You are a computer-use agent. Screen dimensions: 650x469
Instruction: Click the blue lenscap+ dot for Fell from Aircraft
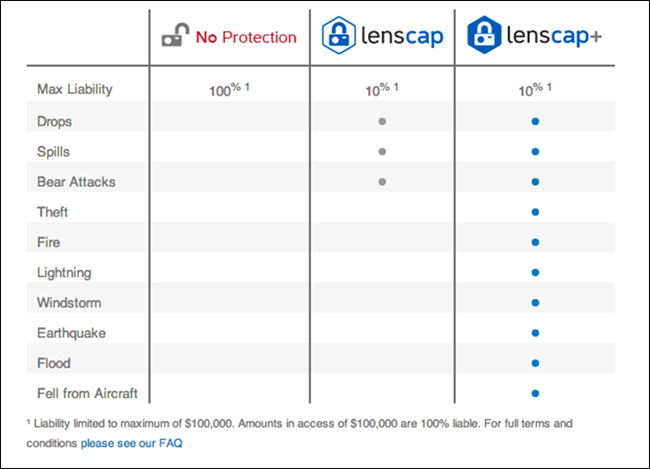pos(535,393)
